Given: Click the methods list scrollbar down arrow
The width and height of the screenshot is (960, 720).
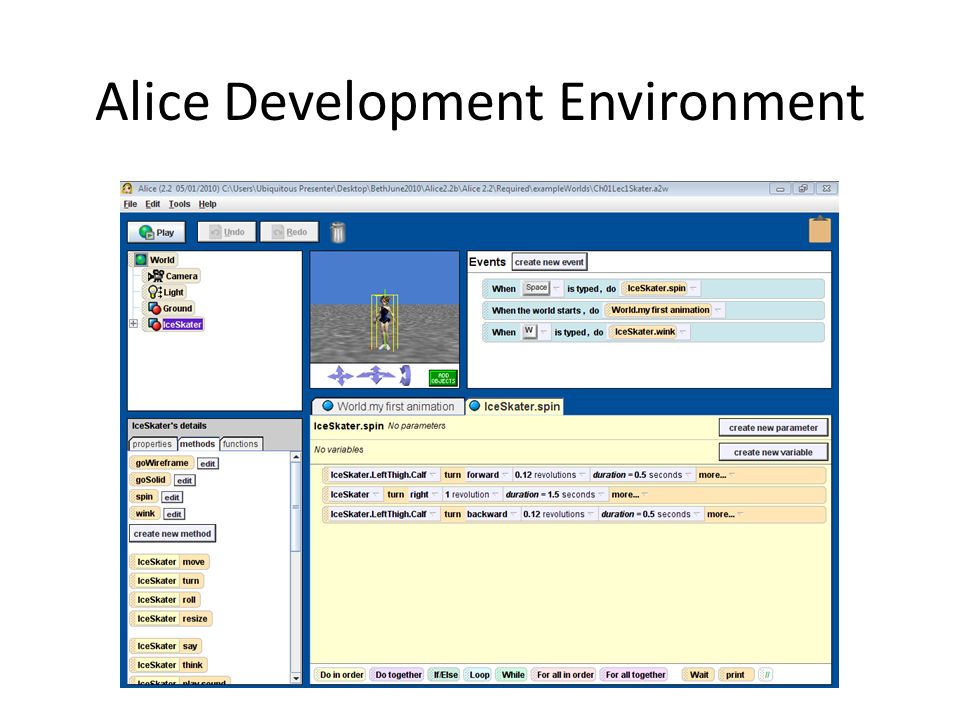Looking at the screenshot, I should (x=296, y=678).
